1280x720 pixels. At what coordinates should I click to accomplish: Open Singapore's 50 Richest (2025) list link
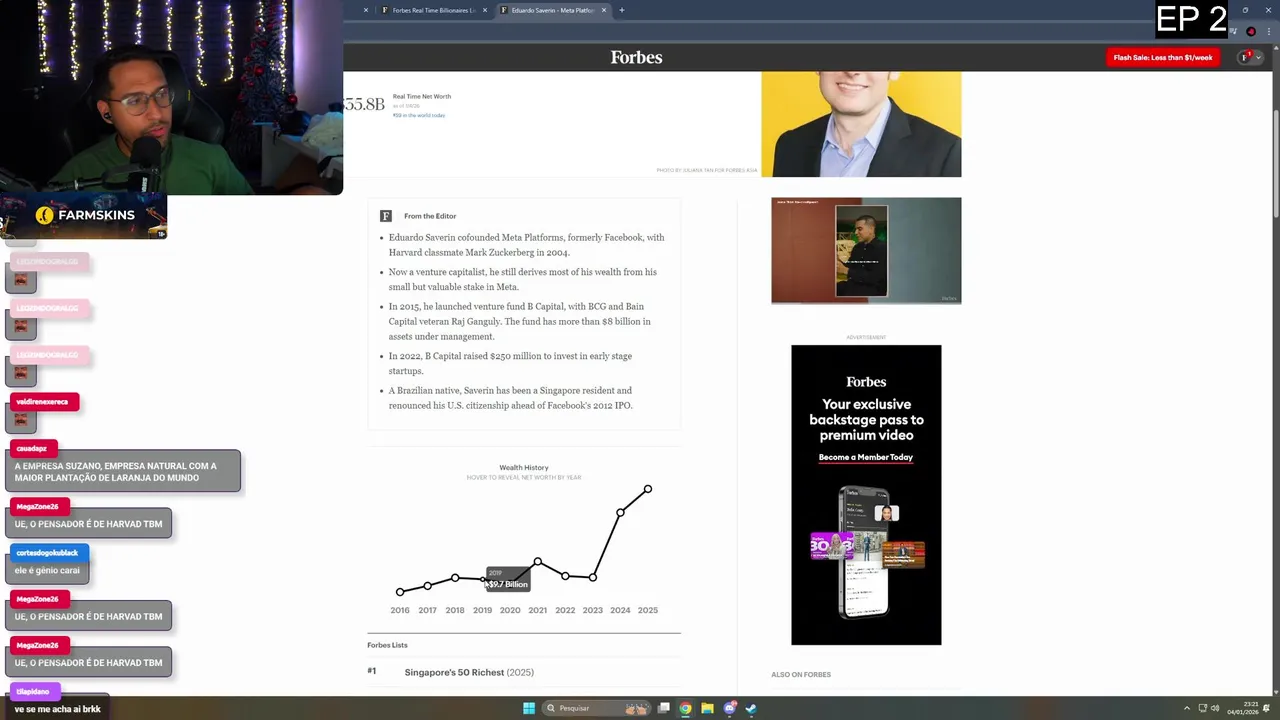469,672
